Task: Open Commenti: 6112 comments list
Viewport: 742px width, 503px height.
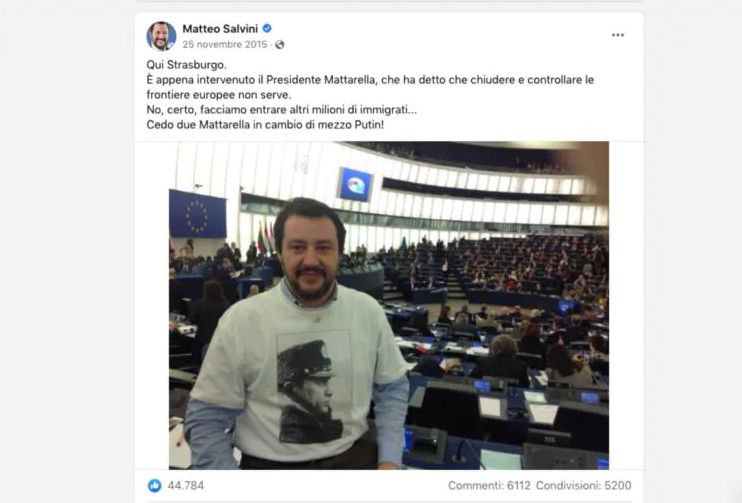Action: [x=489, y=485]
